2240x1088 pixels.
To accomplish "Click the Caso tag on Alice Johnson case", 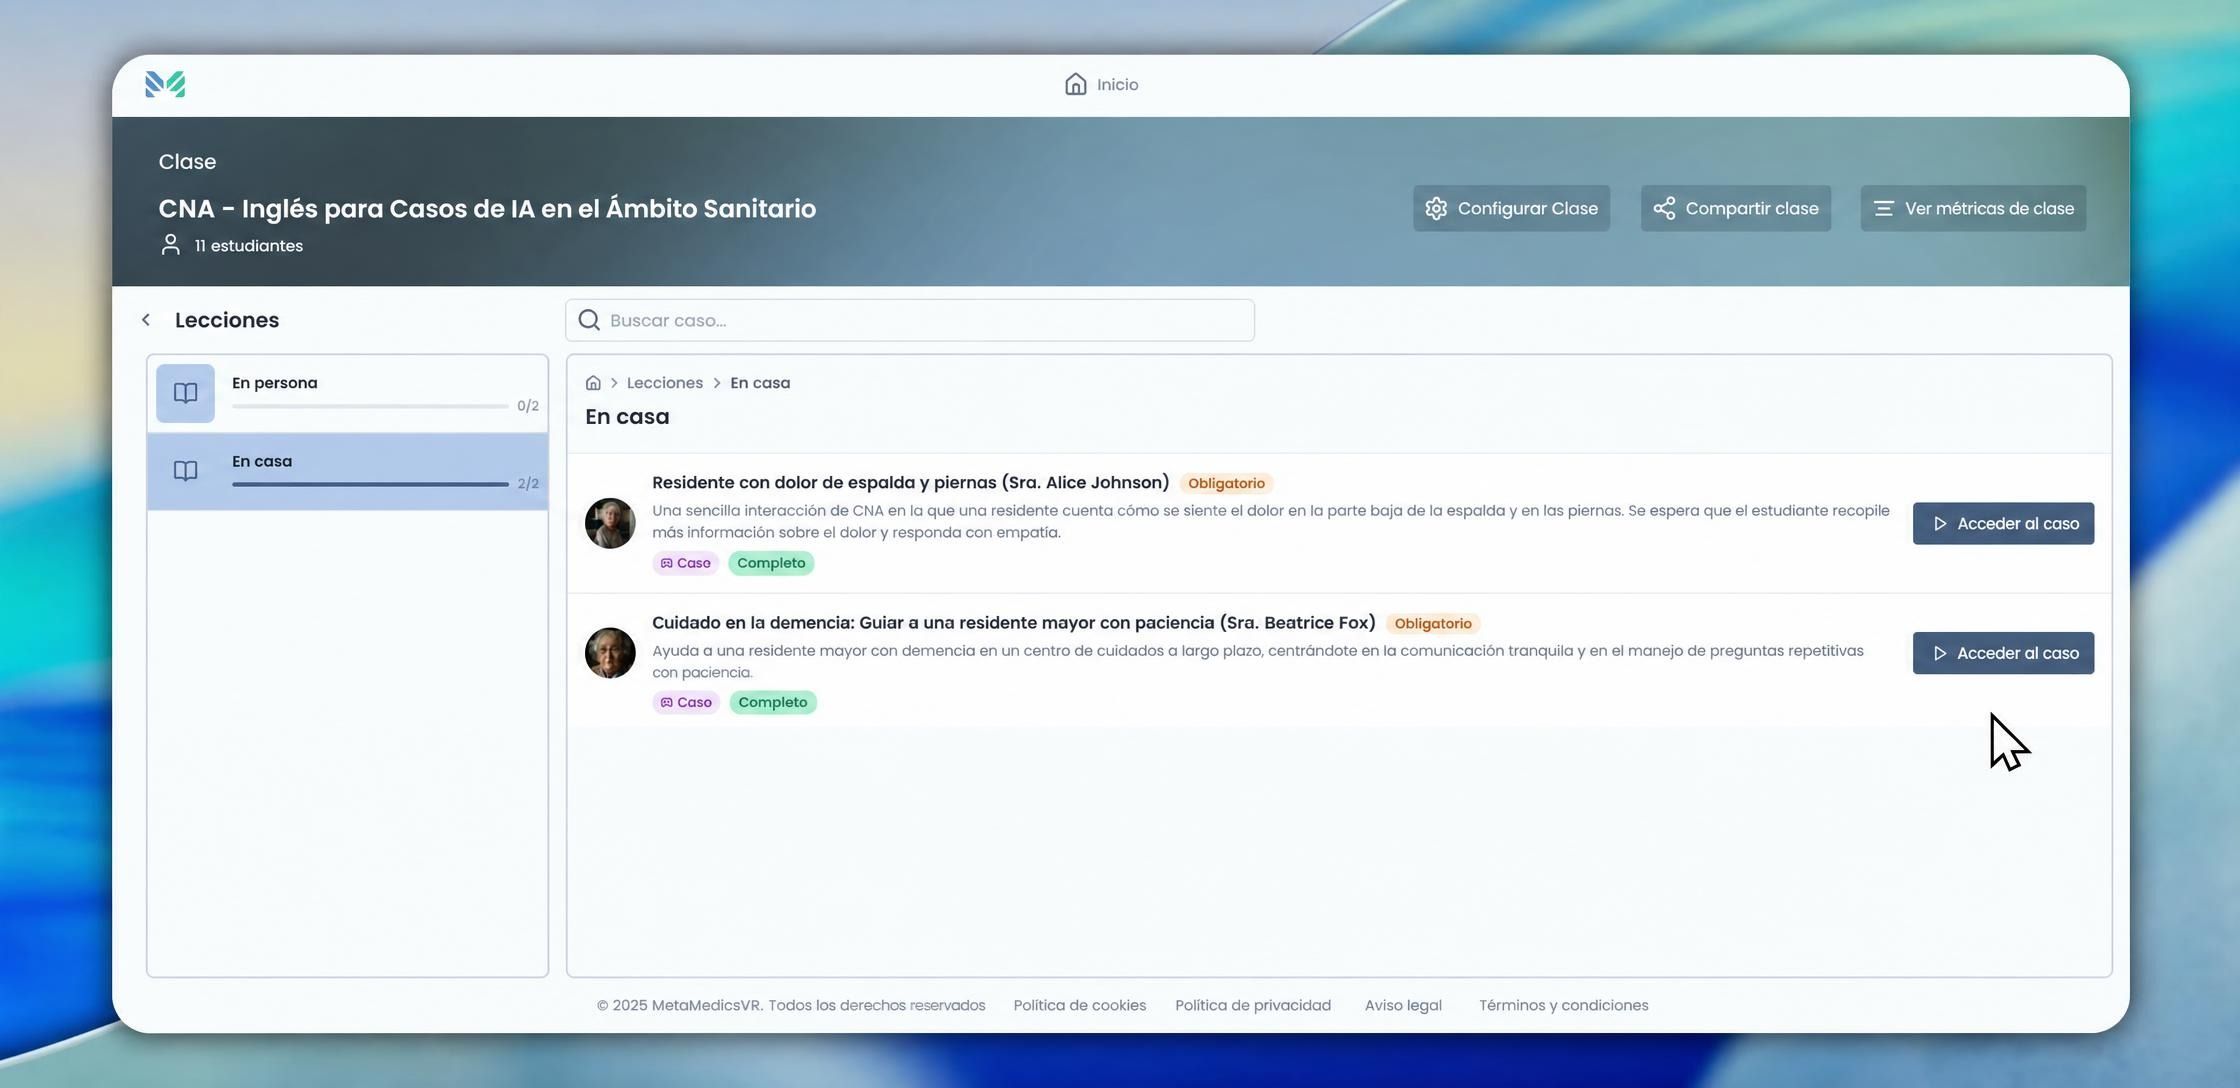I will [x=686, y=563].
